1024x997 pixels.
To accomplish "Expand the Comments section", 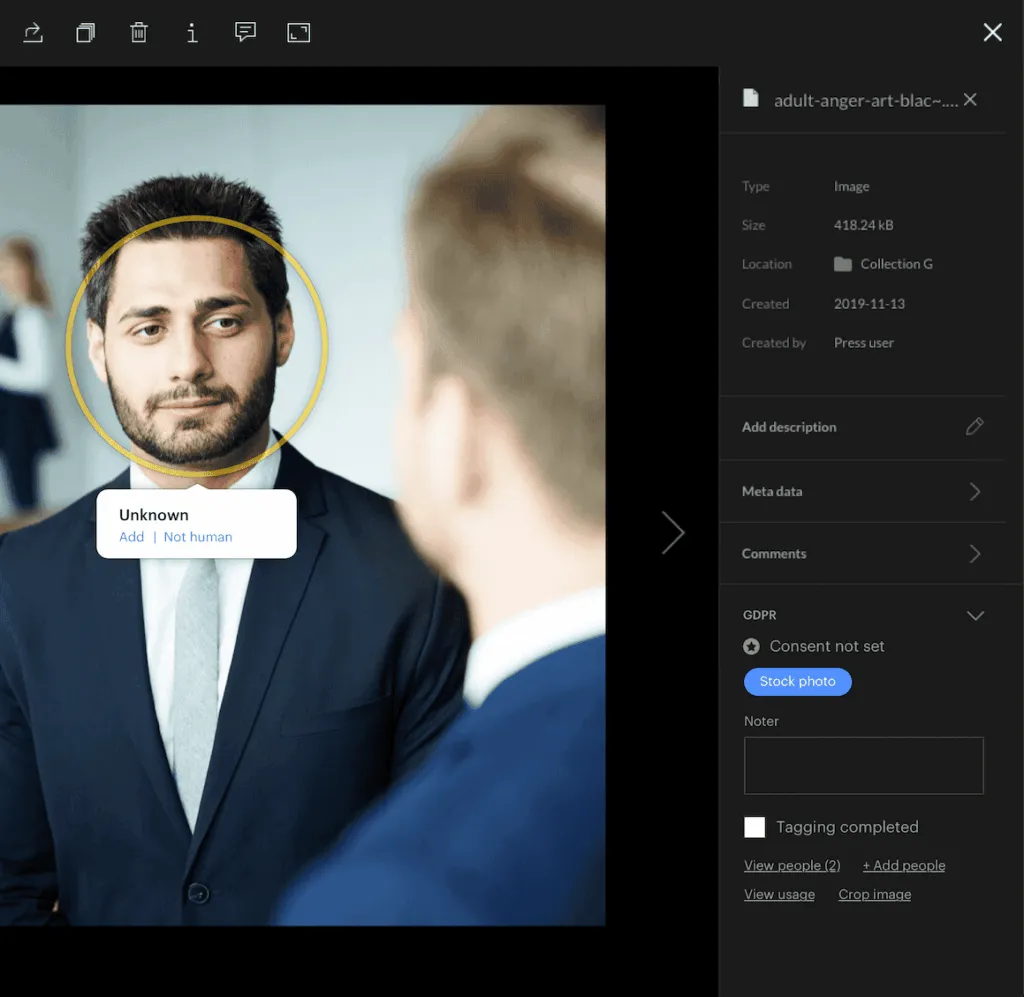I will (x=862, y=554).
